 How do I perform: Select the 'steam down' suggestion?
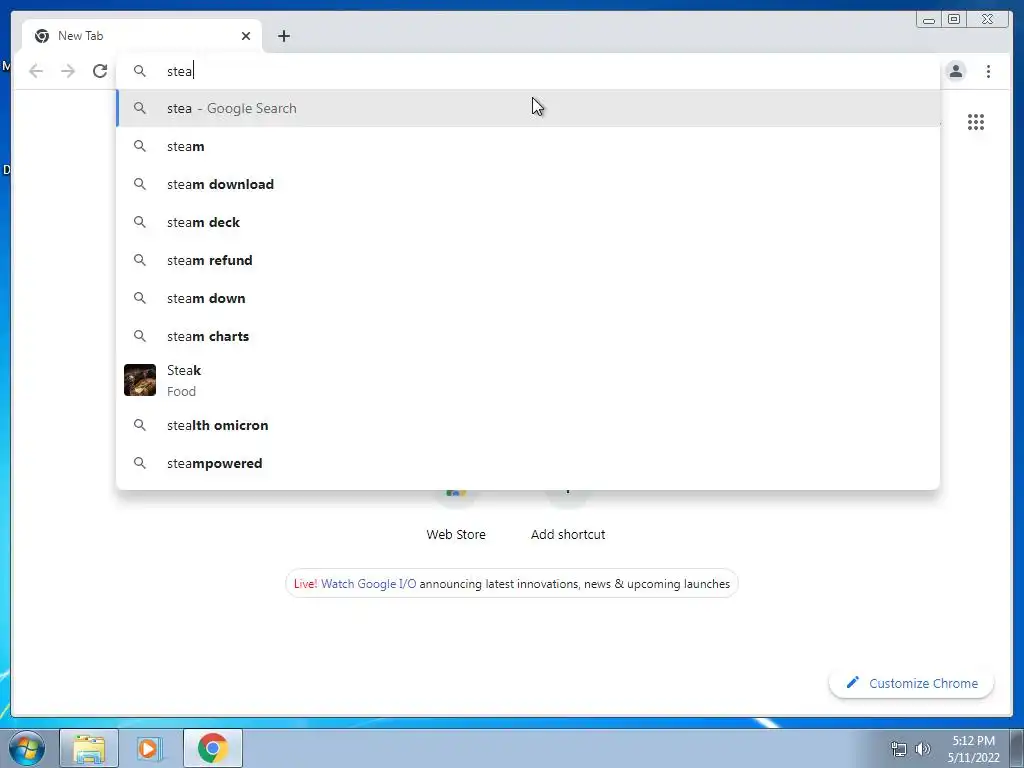click(x=528, y=298)
